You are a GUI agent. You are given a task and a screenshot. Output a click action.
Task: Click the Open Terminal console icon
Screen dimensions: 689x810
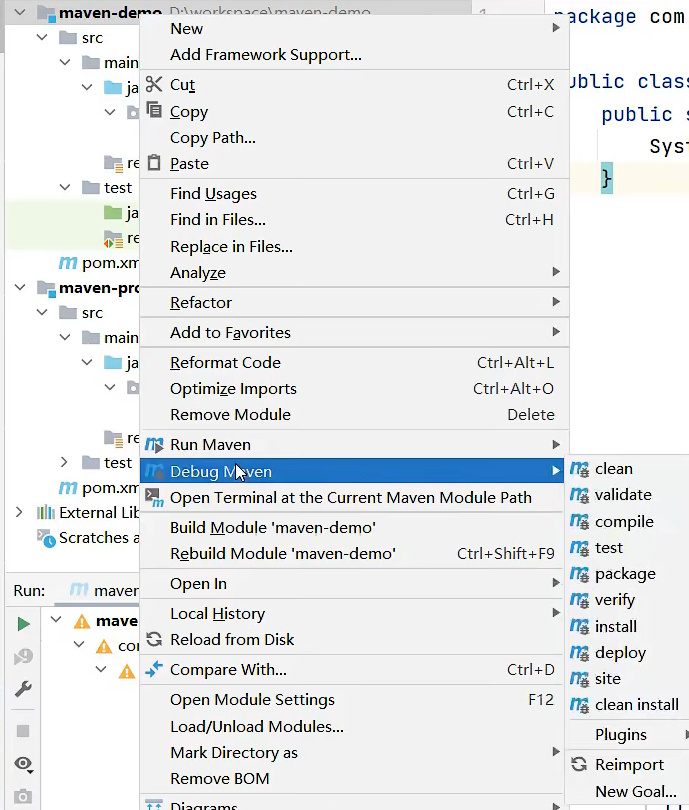pyautogui.click(x=154, y=497)
